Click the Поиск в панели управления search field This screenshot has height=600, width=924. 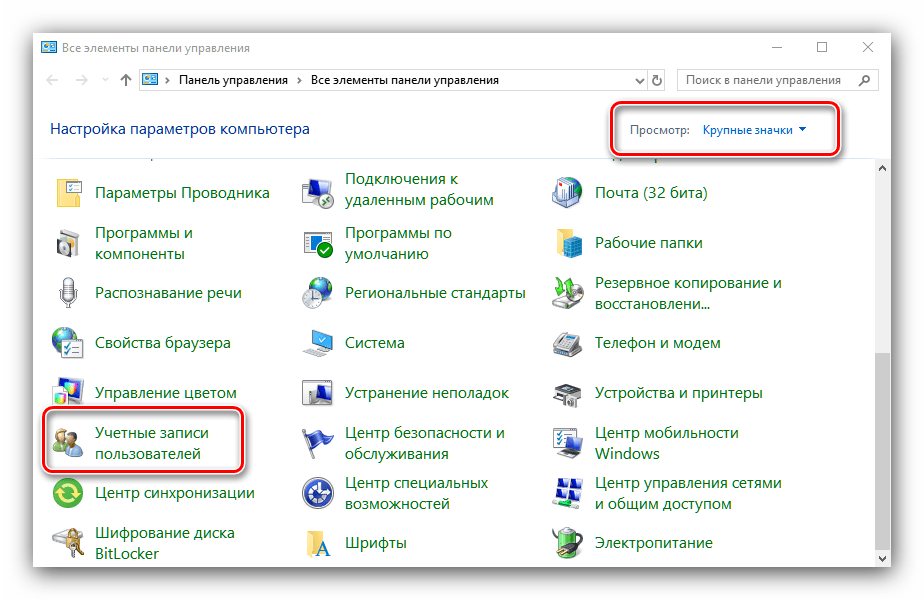(765, 80)
